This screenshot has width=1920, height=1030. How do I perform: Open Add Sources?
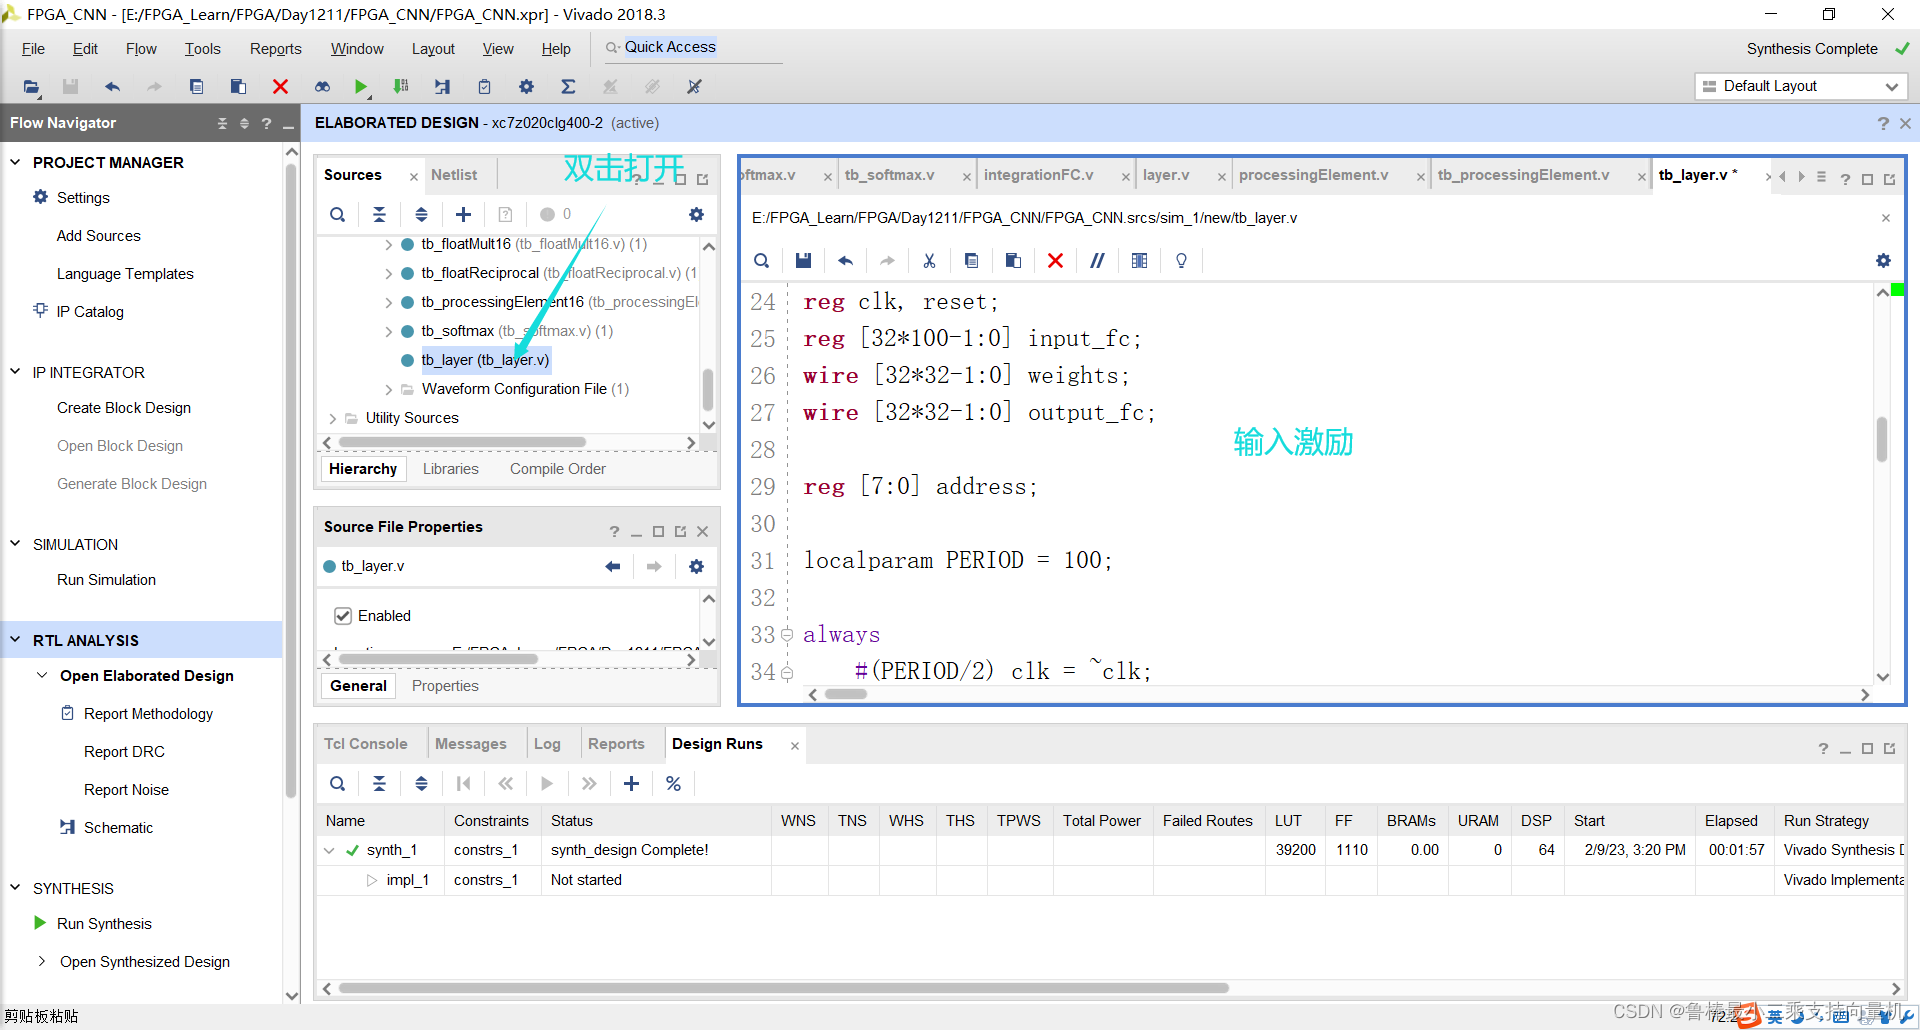(x=98, y=236)
